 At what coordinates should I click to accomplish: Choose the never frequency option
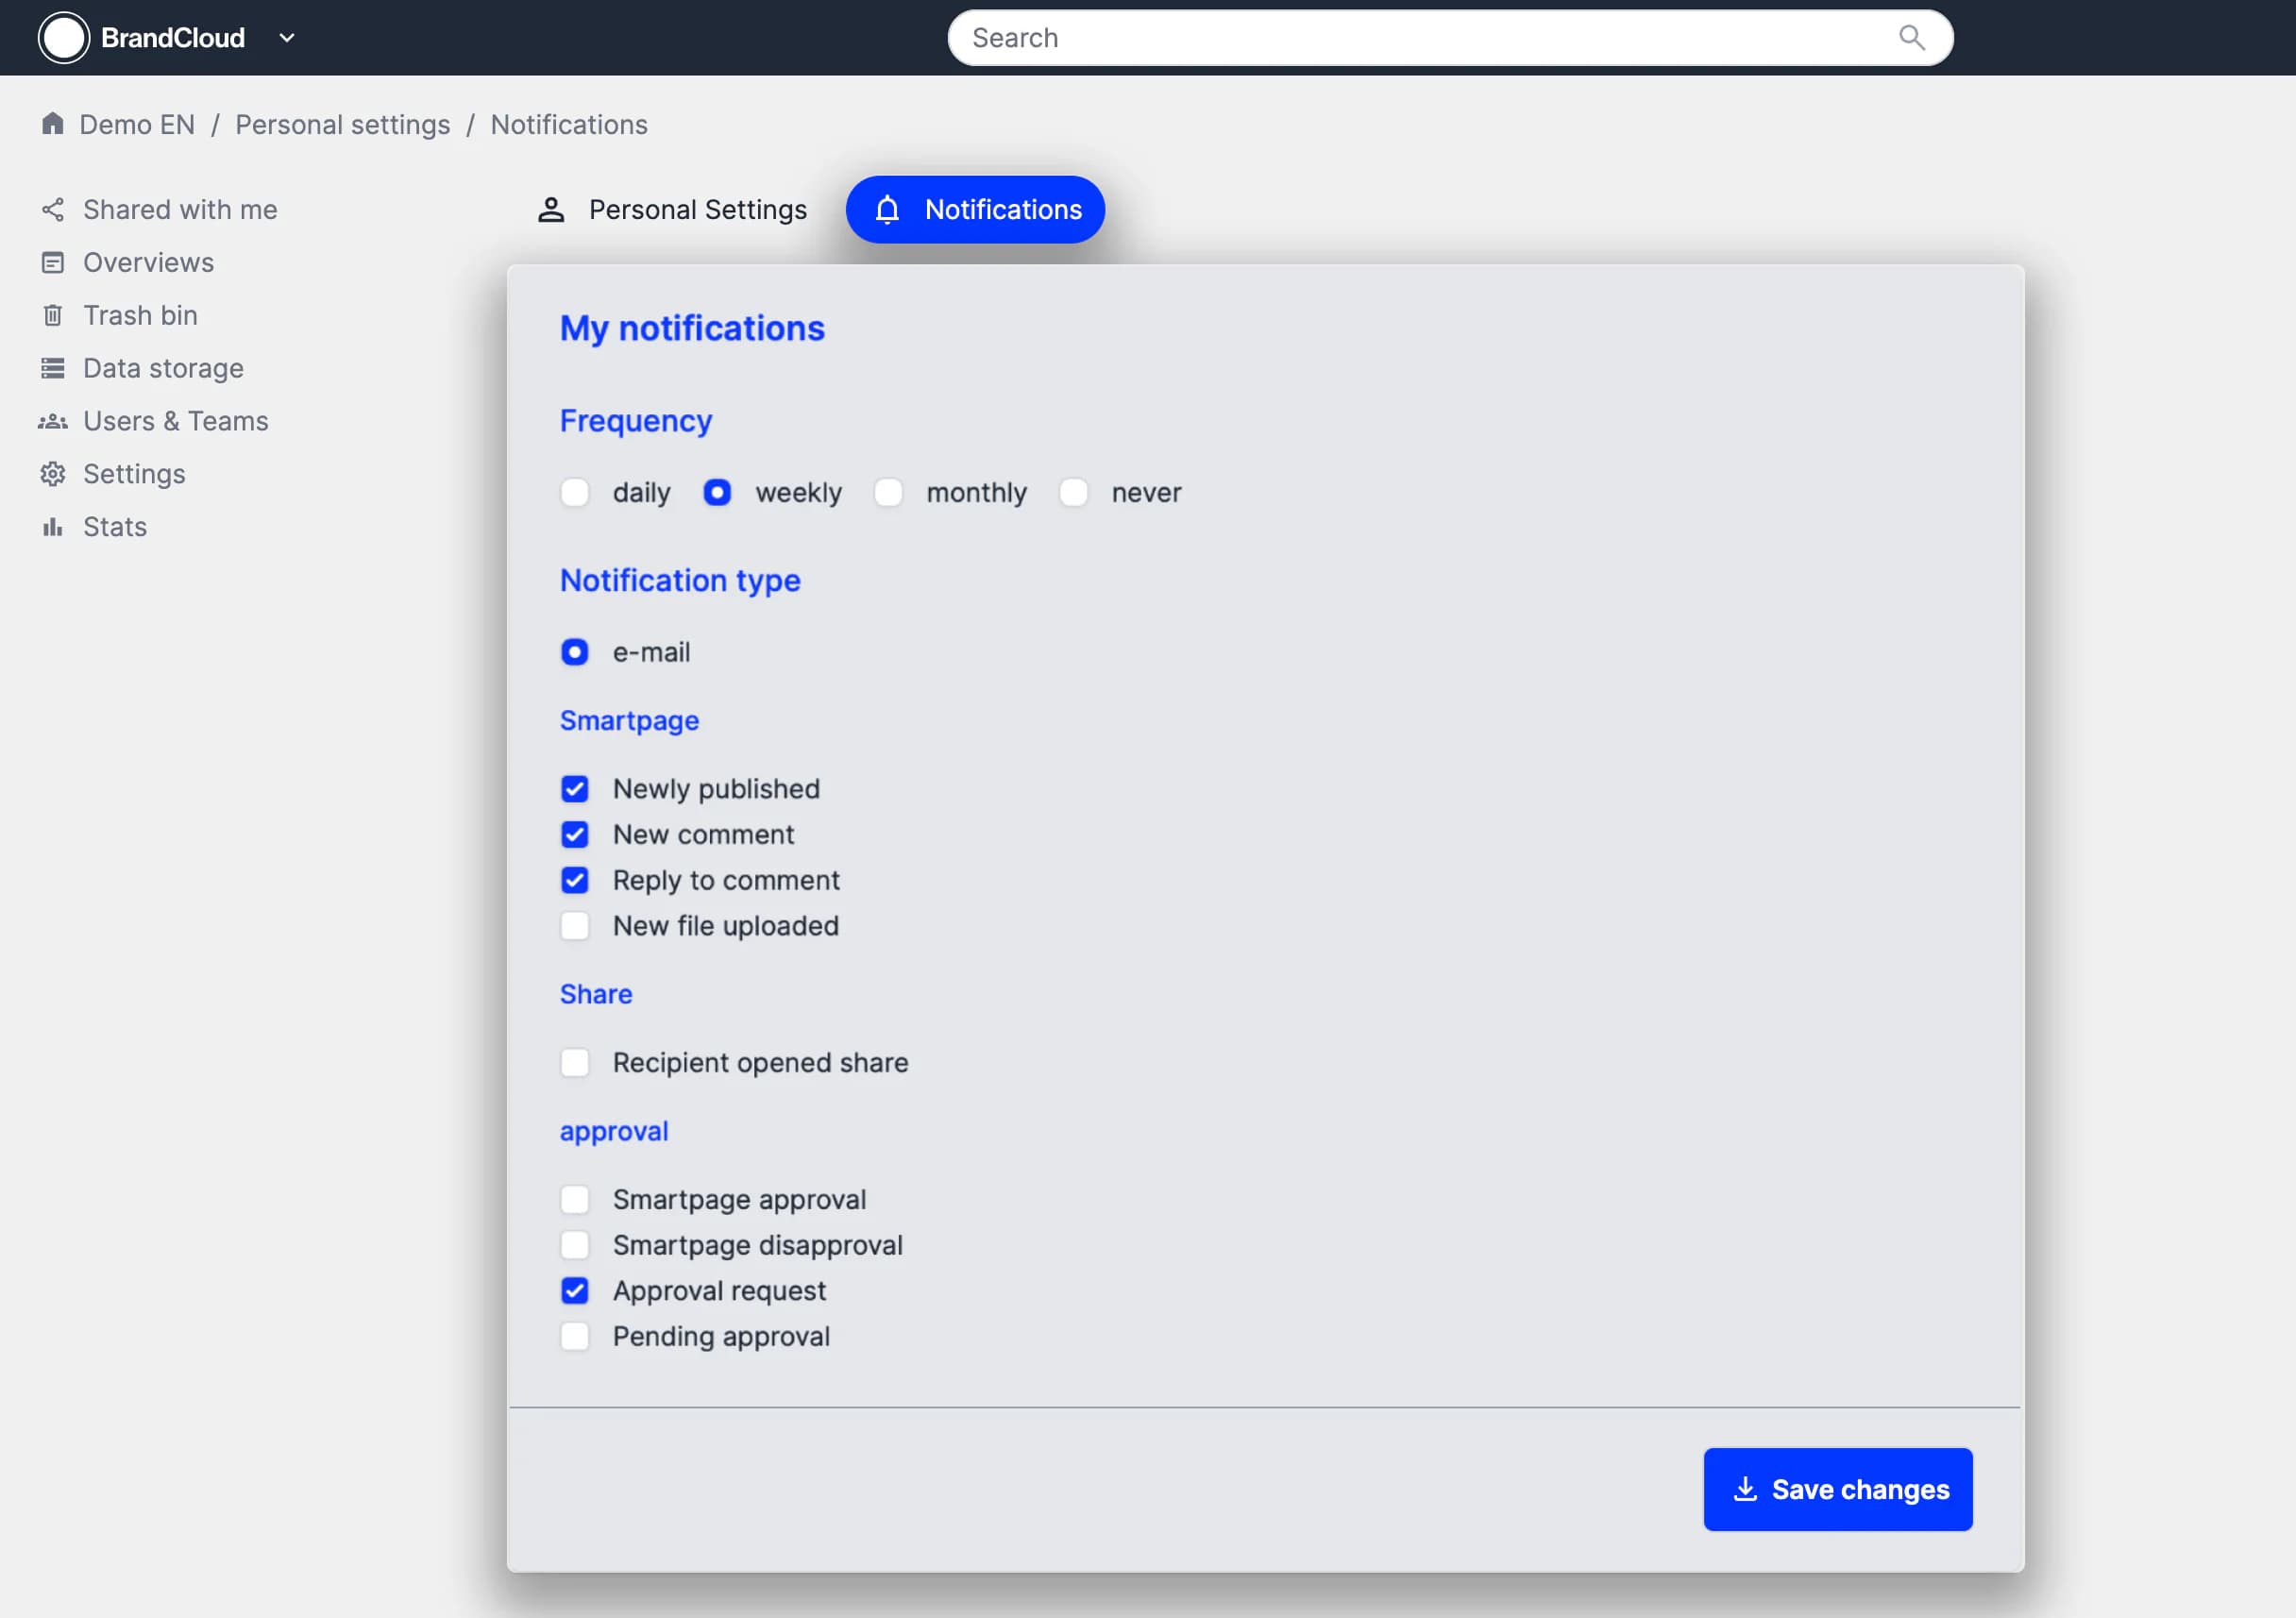pos(1073,492)
